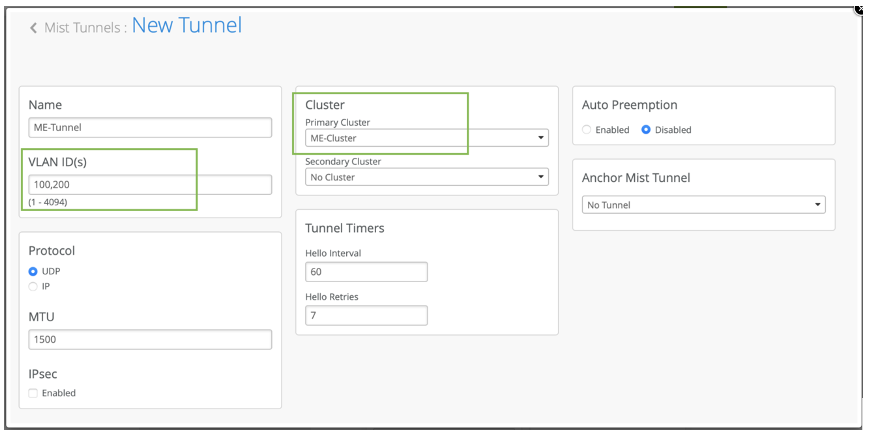Click the Mist Tunnels breadcrumb link

pos(84,28)
